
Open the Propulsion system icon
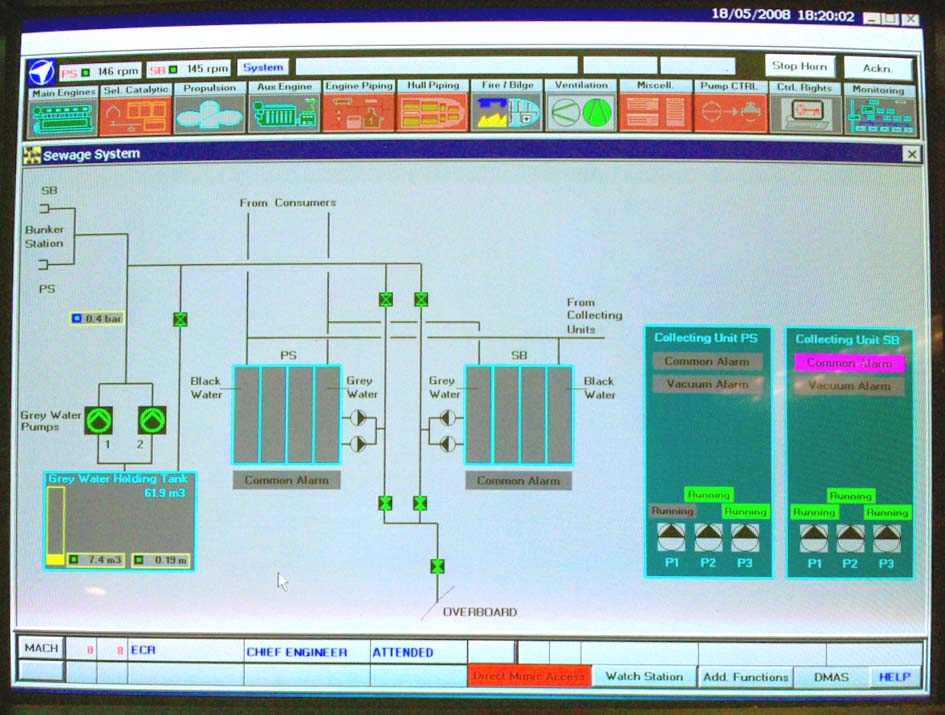(x=210, y=115)
